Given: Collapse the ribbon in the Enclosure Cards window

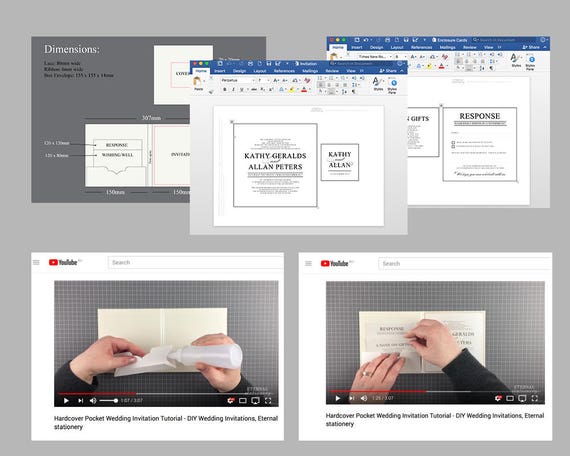Looking at the screenshot, I should 545,47.
